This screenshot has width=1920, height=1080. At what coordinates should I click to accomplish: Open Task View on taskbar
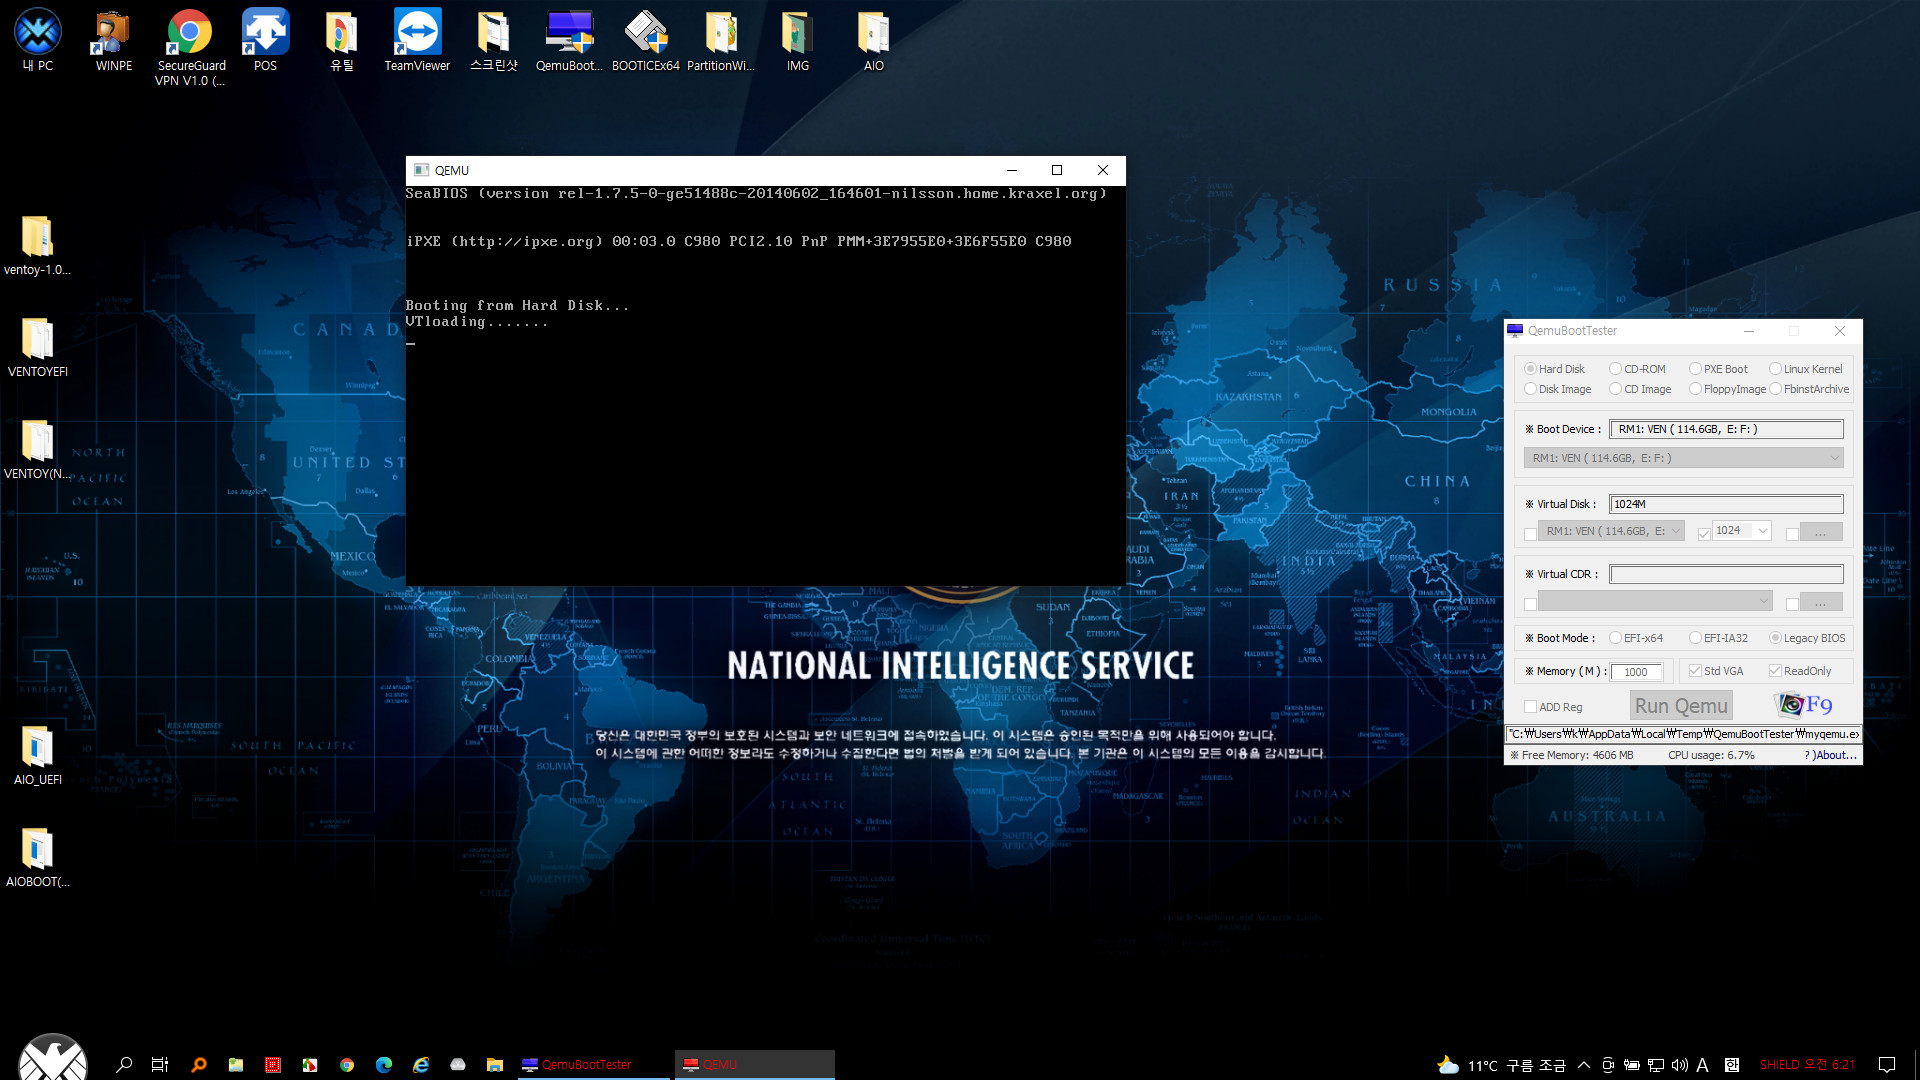click(160, 1065)
